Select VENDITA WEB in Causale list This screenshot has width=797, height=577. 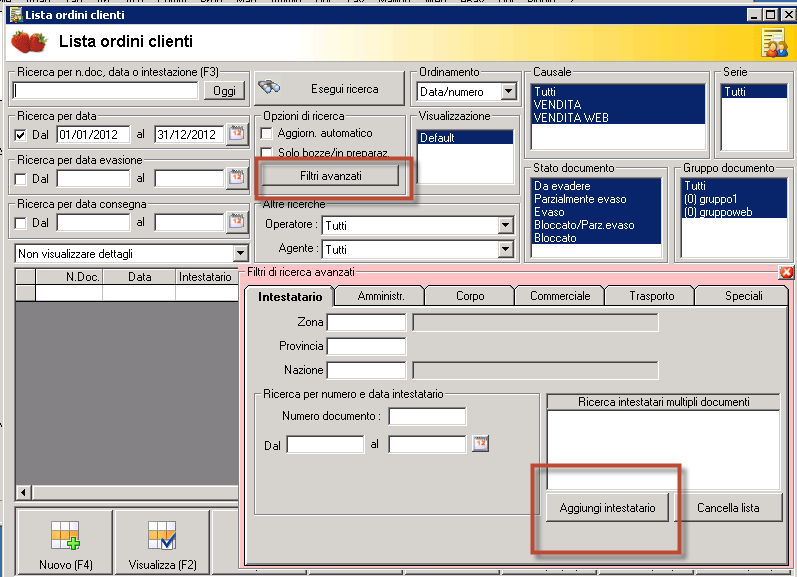tap(618, 117)
